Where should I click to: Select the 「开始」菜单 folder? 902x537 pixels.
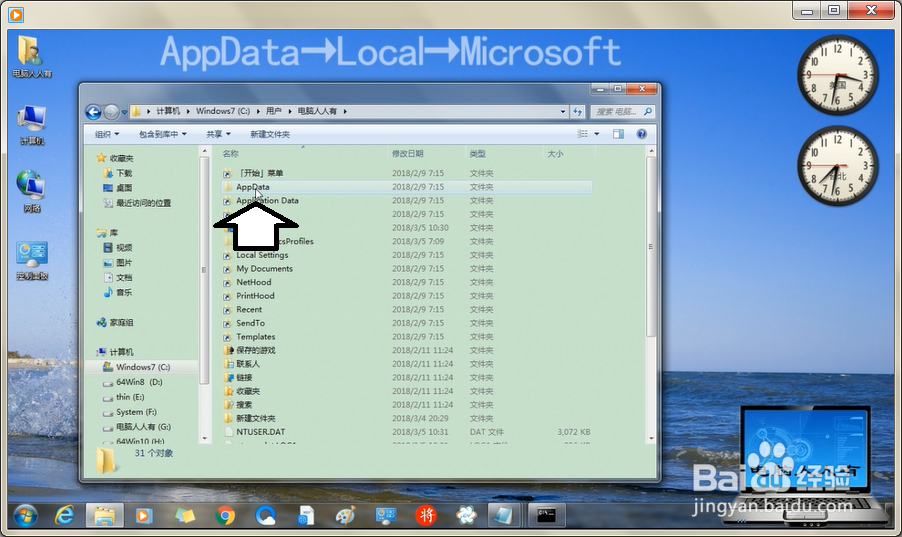click(x=259, y=173)
